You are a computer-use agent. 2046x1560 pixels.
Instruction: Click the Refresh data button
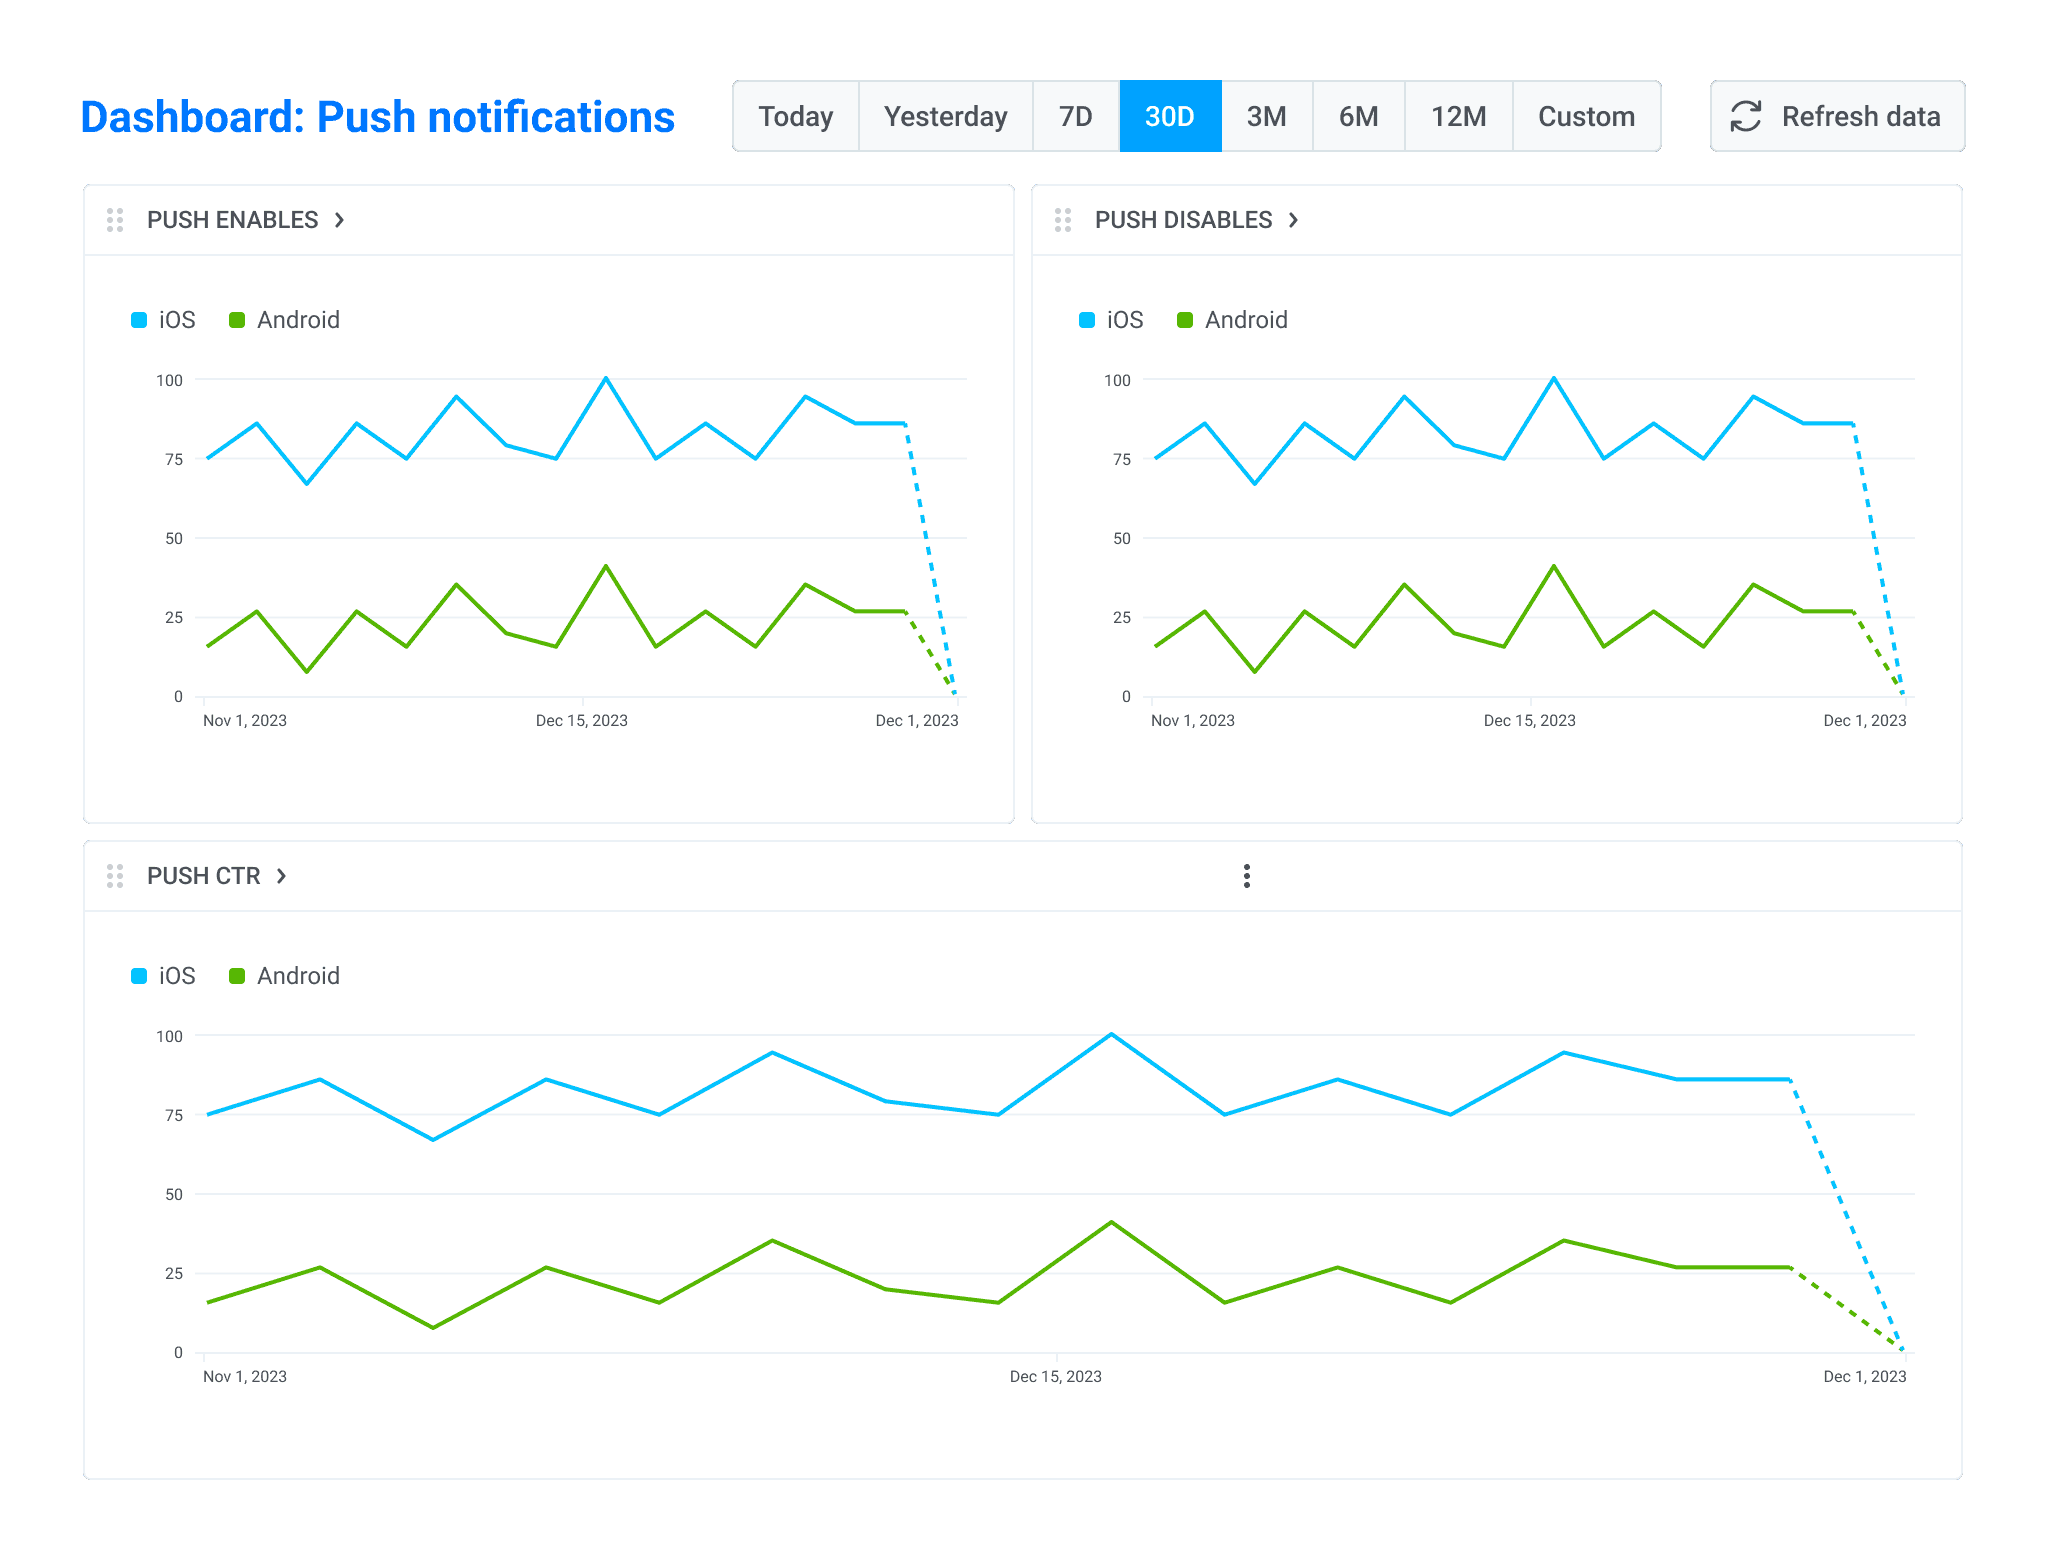(x=1836, y=116)
